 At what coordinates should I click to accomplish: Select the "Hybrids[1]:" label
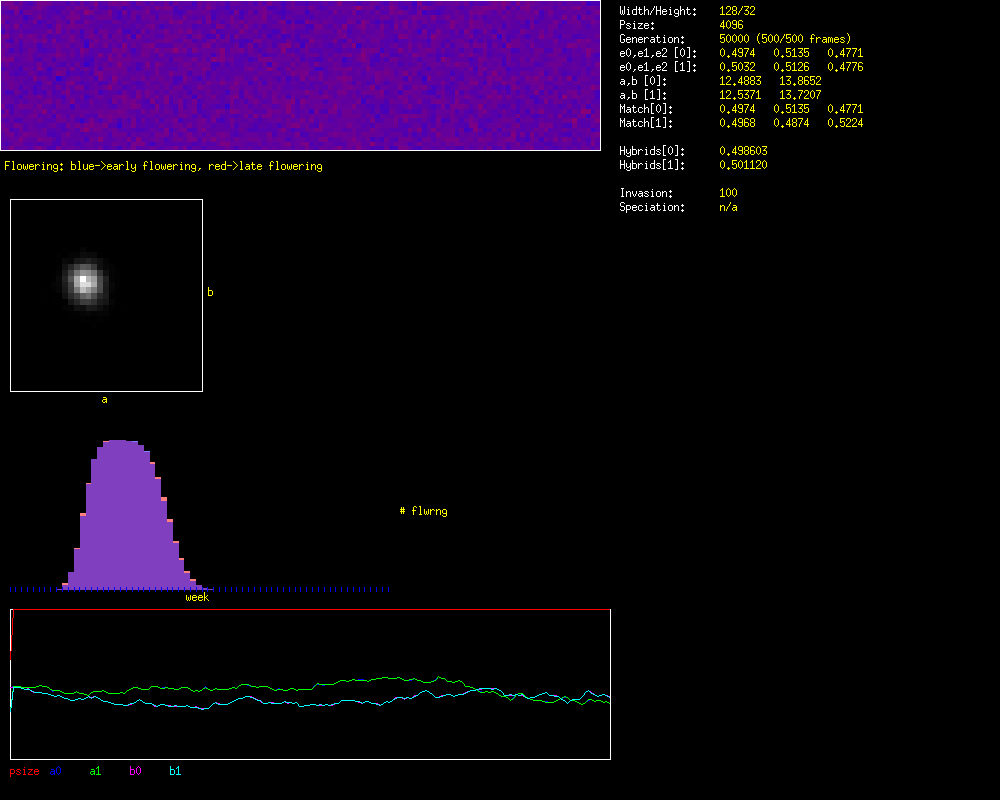pyautogui.click(x=652, y=166)
